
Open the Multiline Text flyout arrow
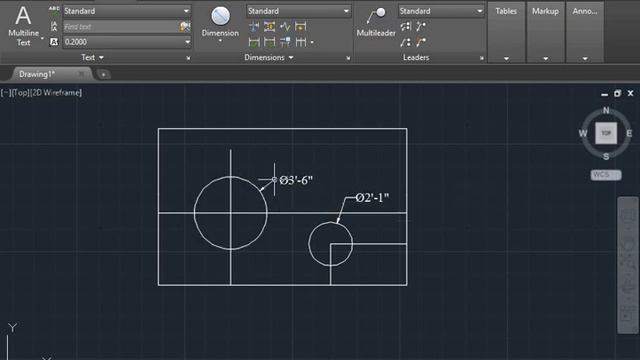[x=42, y=38]
